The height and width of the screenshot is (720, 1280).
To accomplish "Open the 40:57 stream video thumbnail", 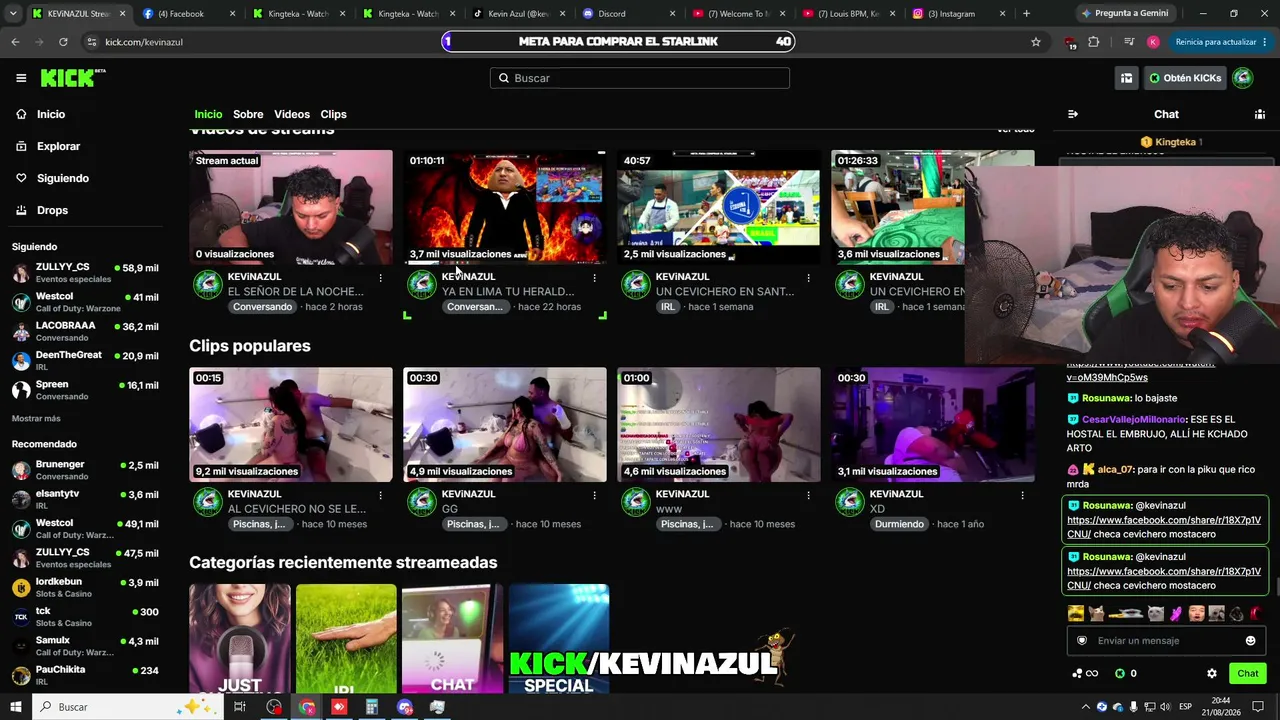I will pos(719,207).
